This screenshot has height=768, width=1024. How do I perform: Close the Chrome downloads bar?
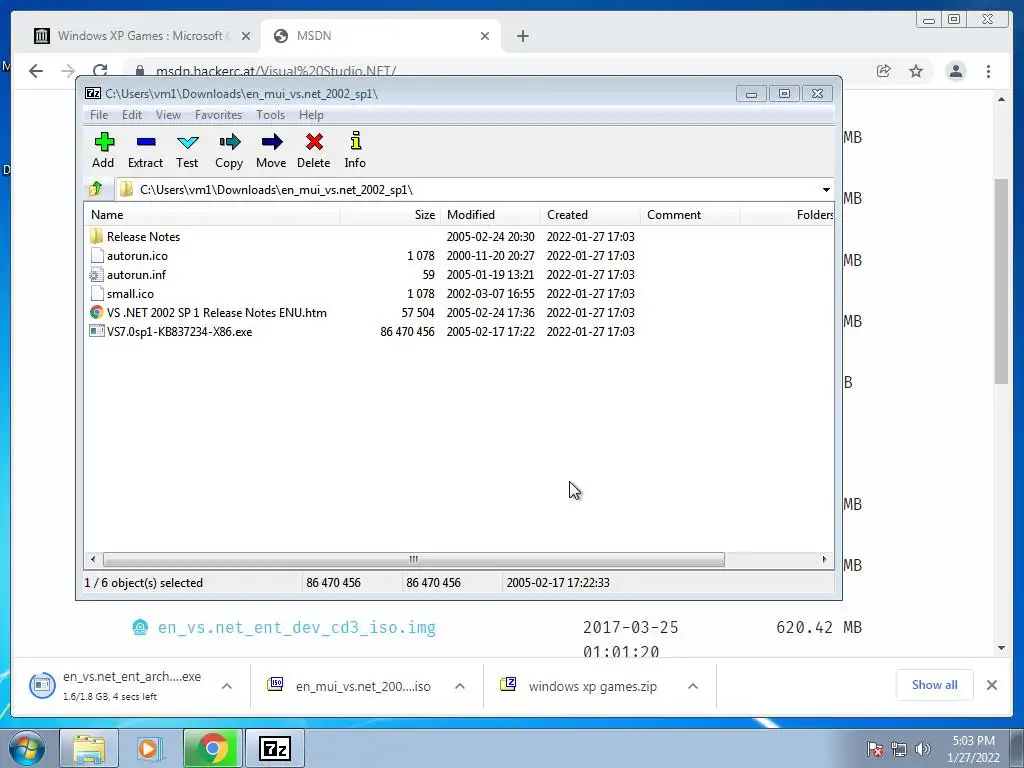tap(991, 685)
